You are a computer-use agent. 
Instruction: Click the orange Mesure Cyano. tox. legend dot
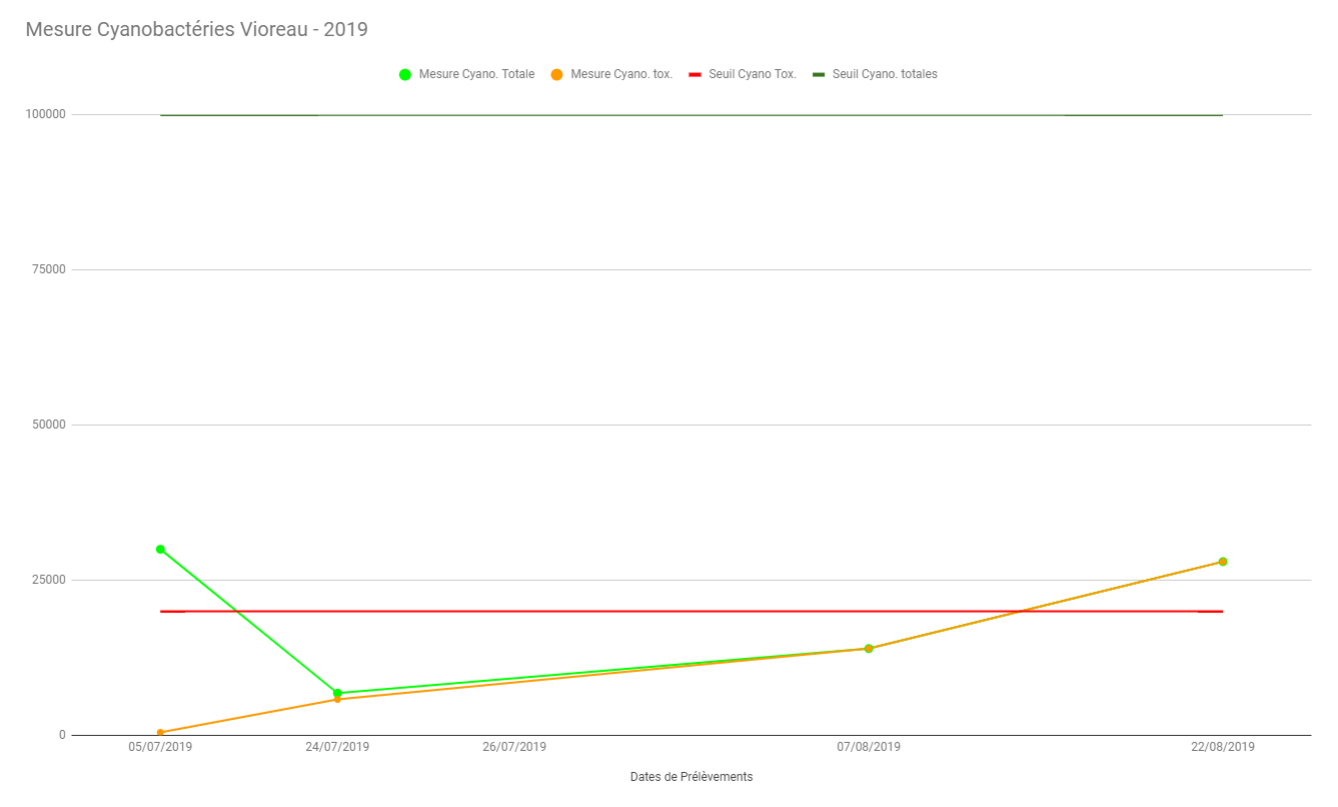[557, 74]
